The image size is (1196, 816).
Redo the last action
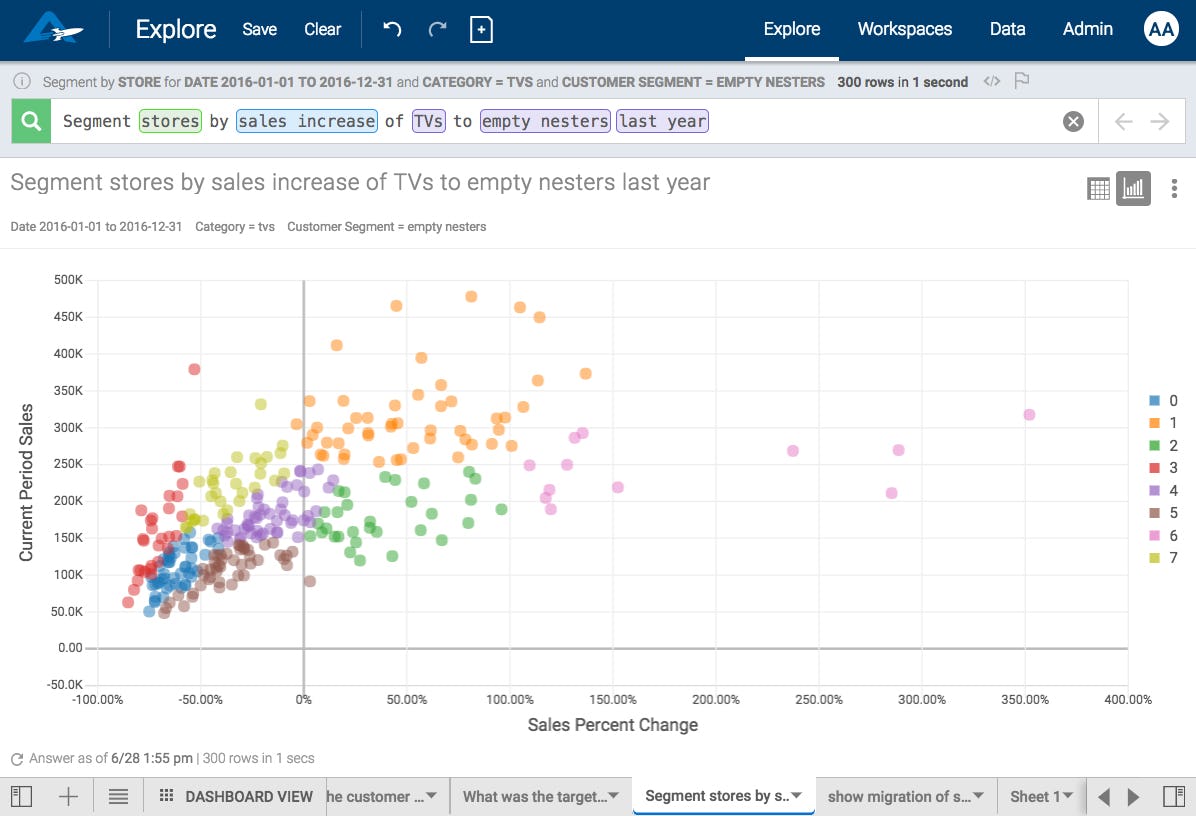437,29
